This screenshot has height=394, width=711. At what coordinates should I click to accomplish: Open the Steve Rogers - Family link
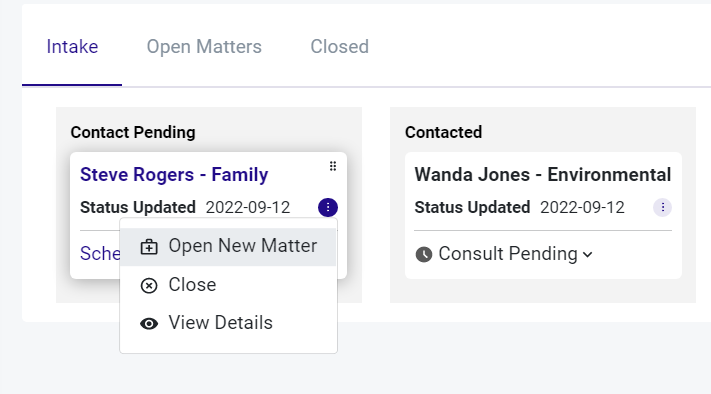(x=174, y=175)
